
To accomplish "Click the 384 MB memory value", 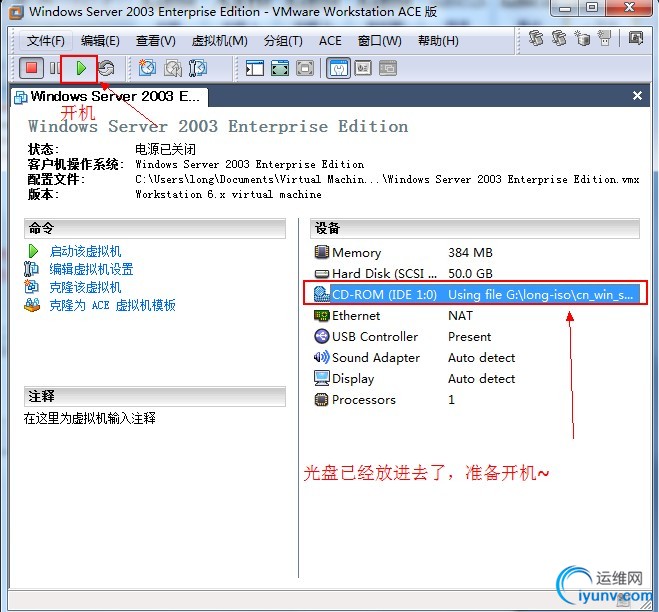I will coord(470,253).
